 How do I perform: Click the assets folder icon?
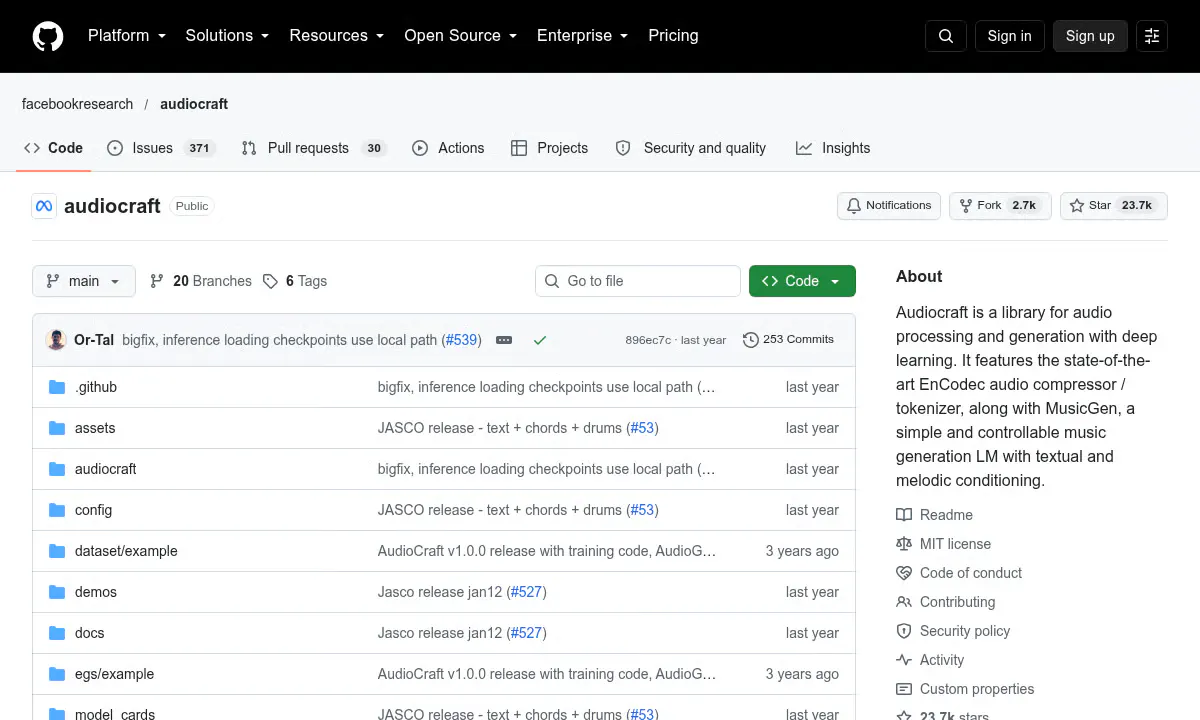click(57, 428)
